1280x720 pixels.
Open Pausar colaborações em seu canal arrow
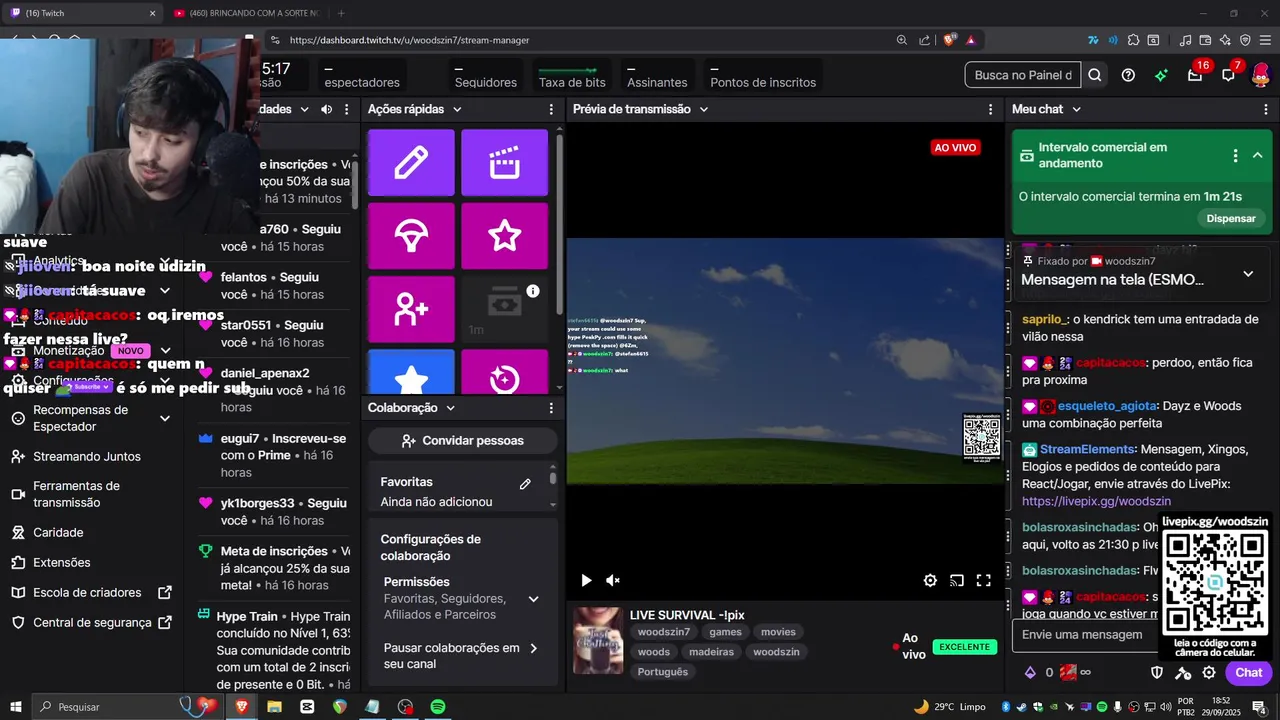(x=533, y=648)
